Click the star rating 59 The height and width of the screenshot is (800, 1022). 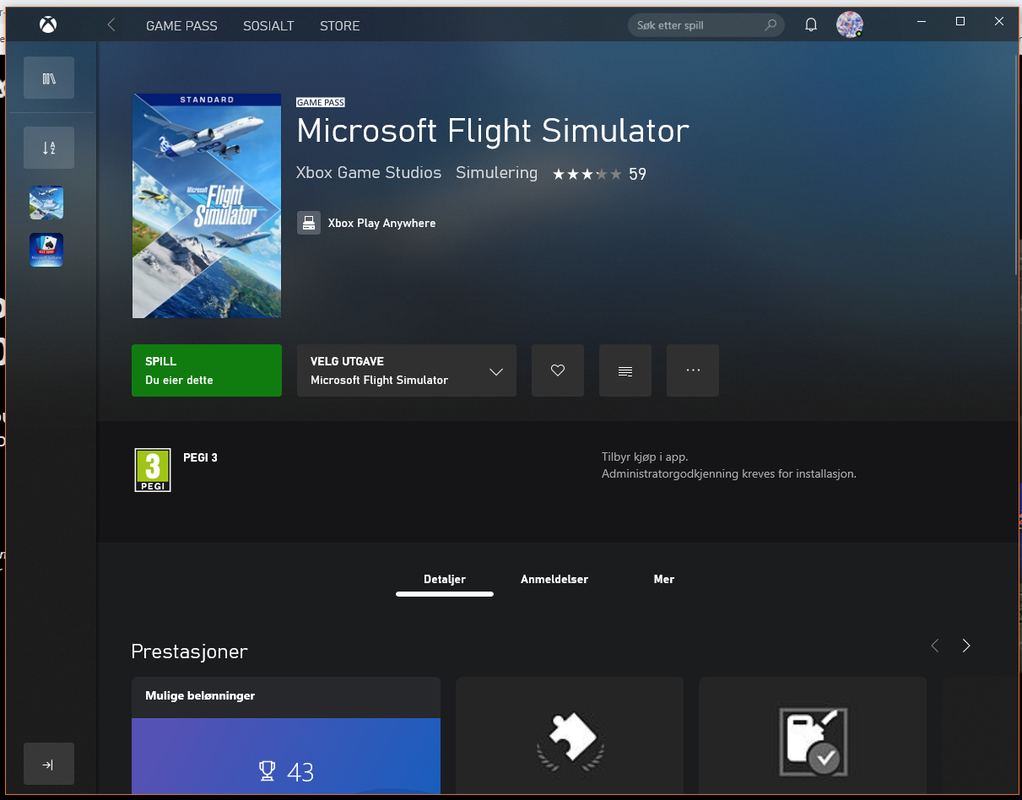599,174
